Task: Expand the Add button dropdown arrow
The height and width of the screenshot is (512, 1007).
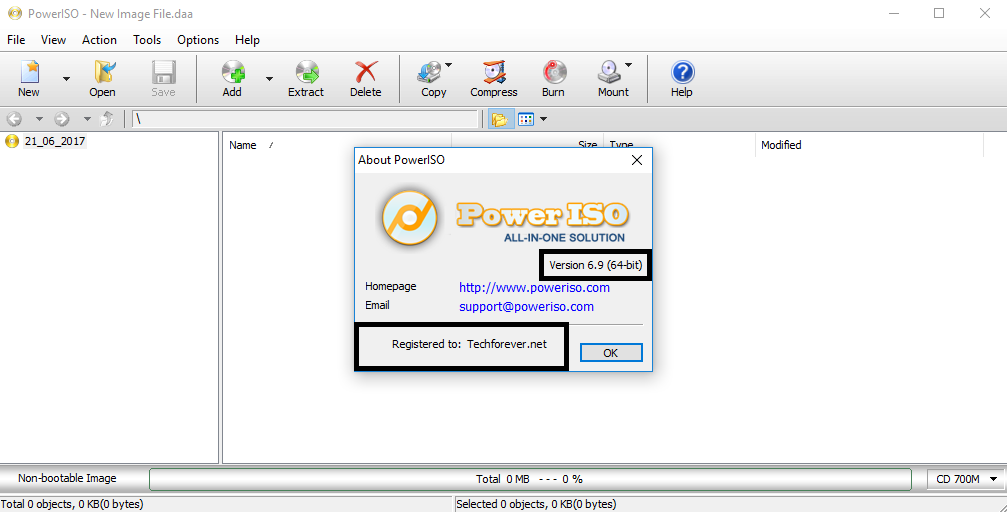Action: [269, 79]
